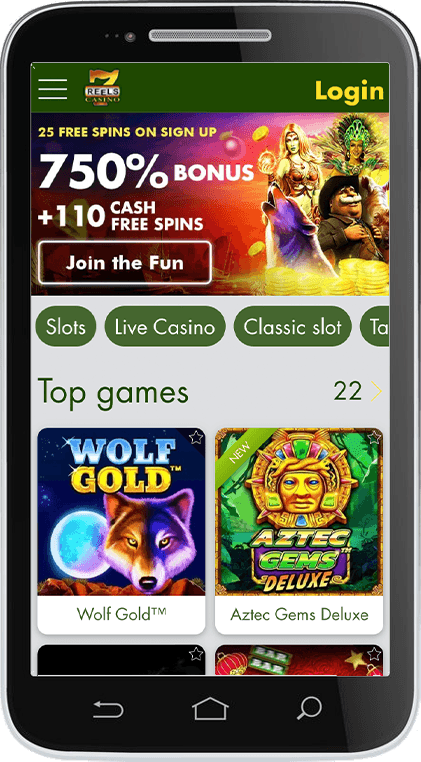The image size is (421, 762).
Task: Favorite Wolf Gold with its star icon
Action: pos(195,437)
